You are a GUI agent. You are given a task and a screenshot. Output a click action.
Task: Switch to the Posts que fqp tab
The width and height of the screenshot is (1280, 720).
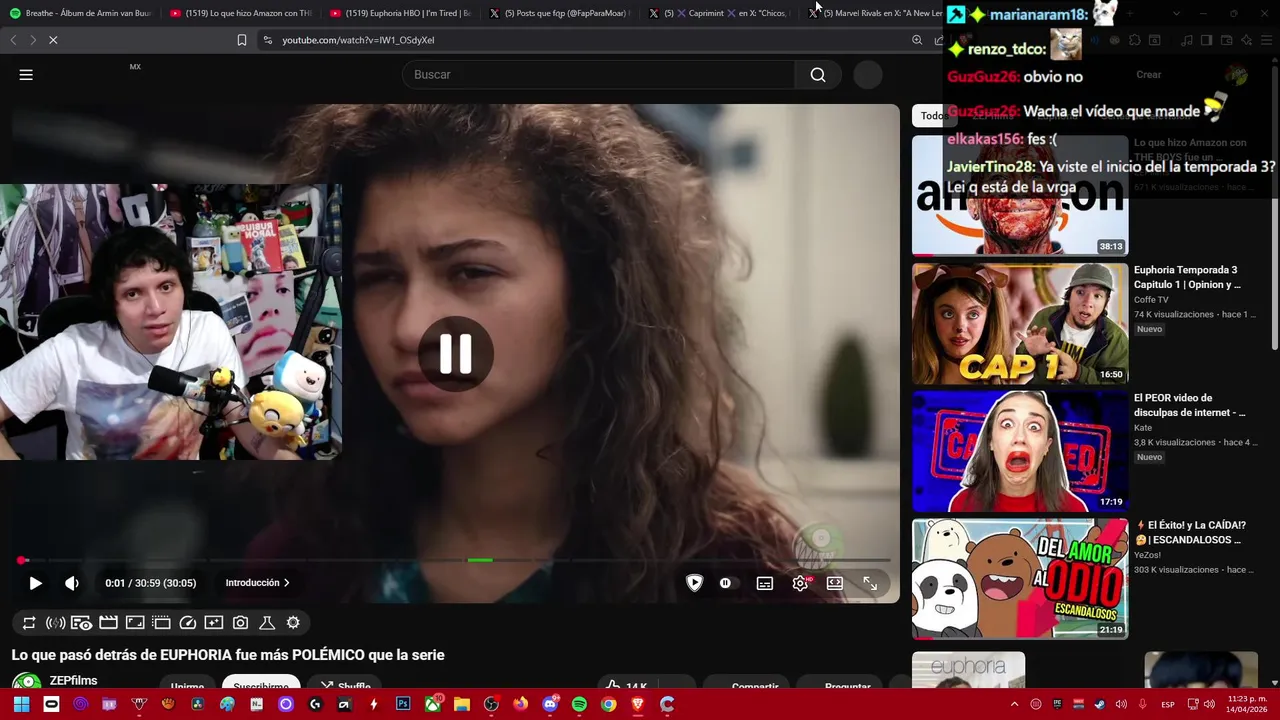560,13
